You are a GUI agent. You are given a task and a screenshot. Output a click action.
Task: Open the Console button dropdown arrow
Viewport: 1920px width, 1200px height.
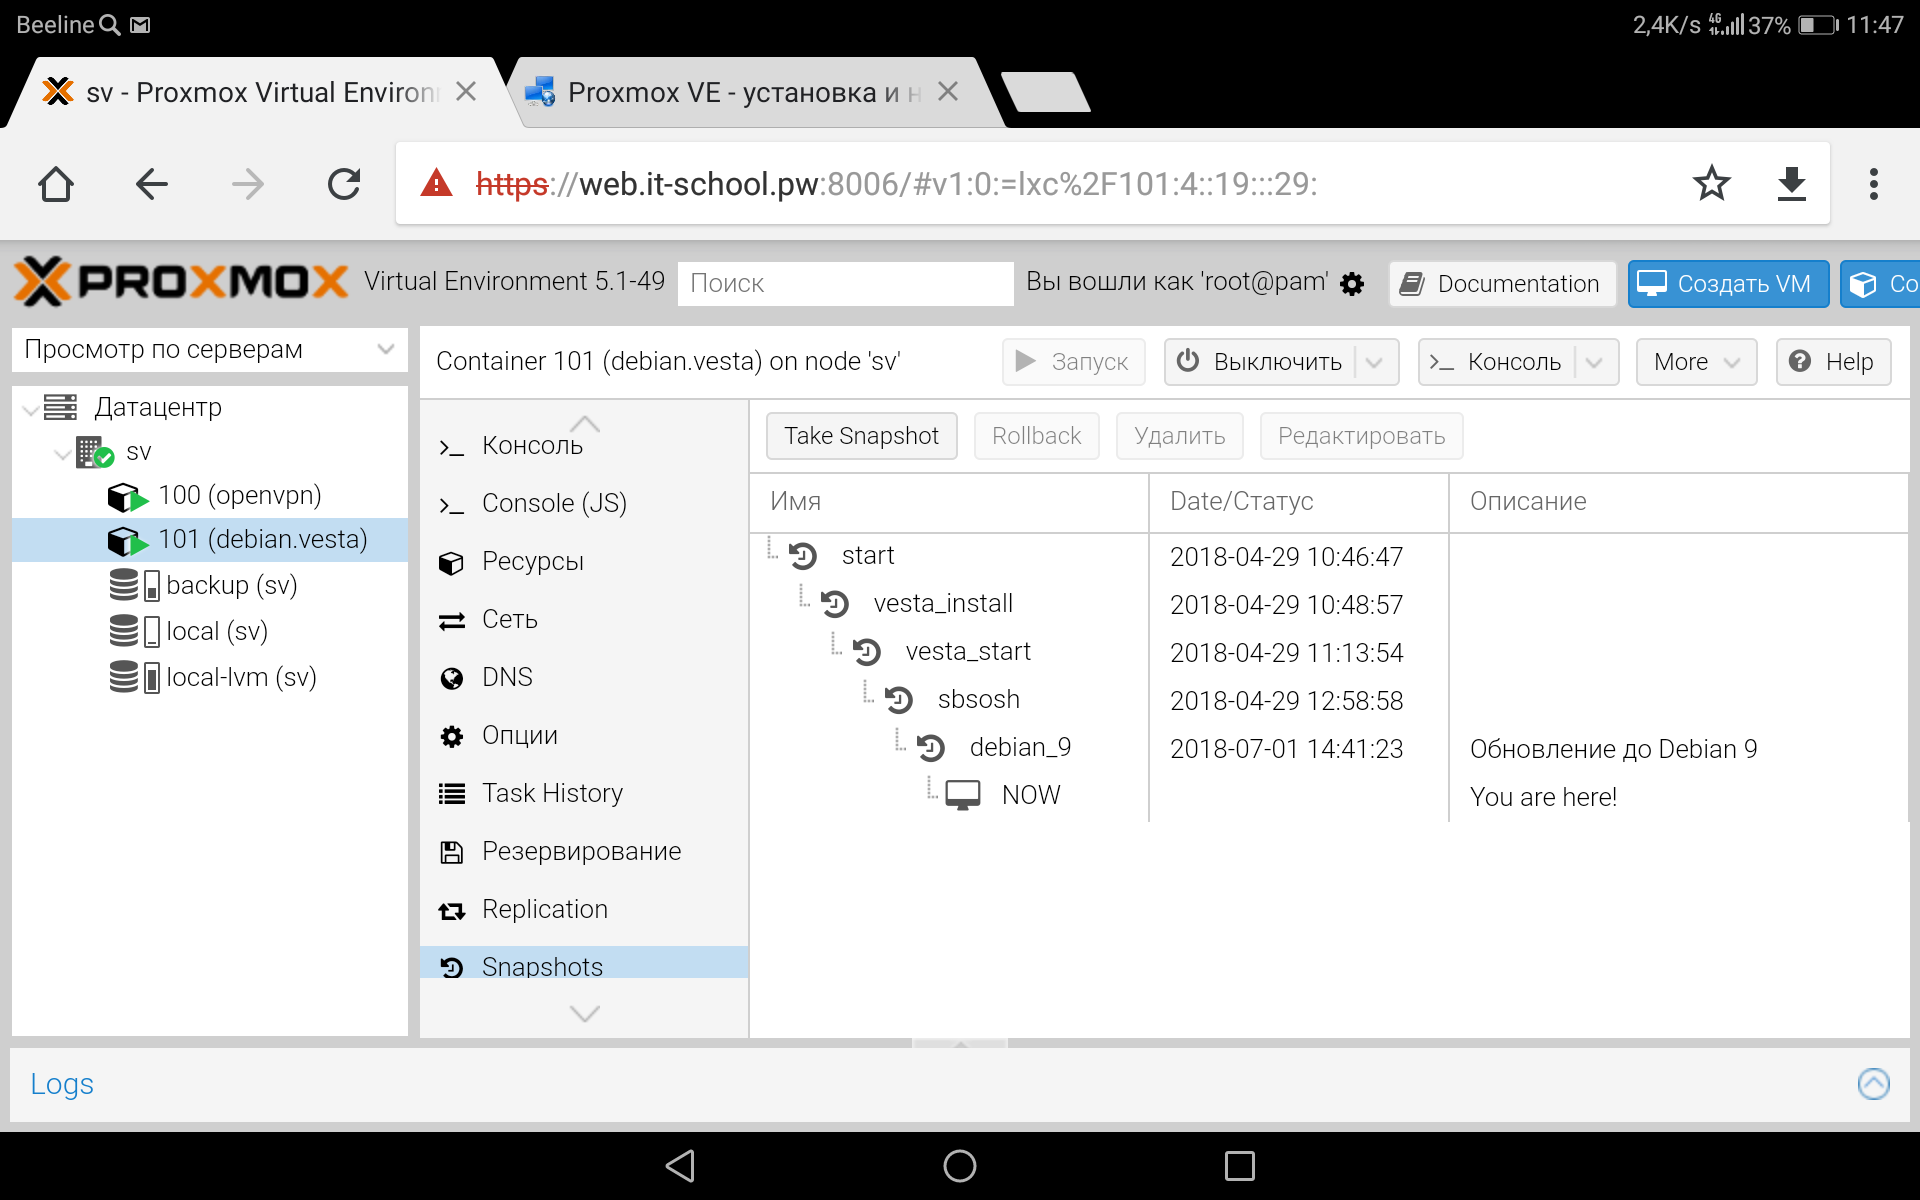coord(1595,362)
